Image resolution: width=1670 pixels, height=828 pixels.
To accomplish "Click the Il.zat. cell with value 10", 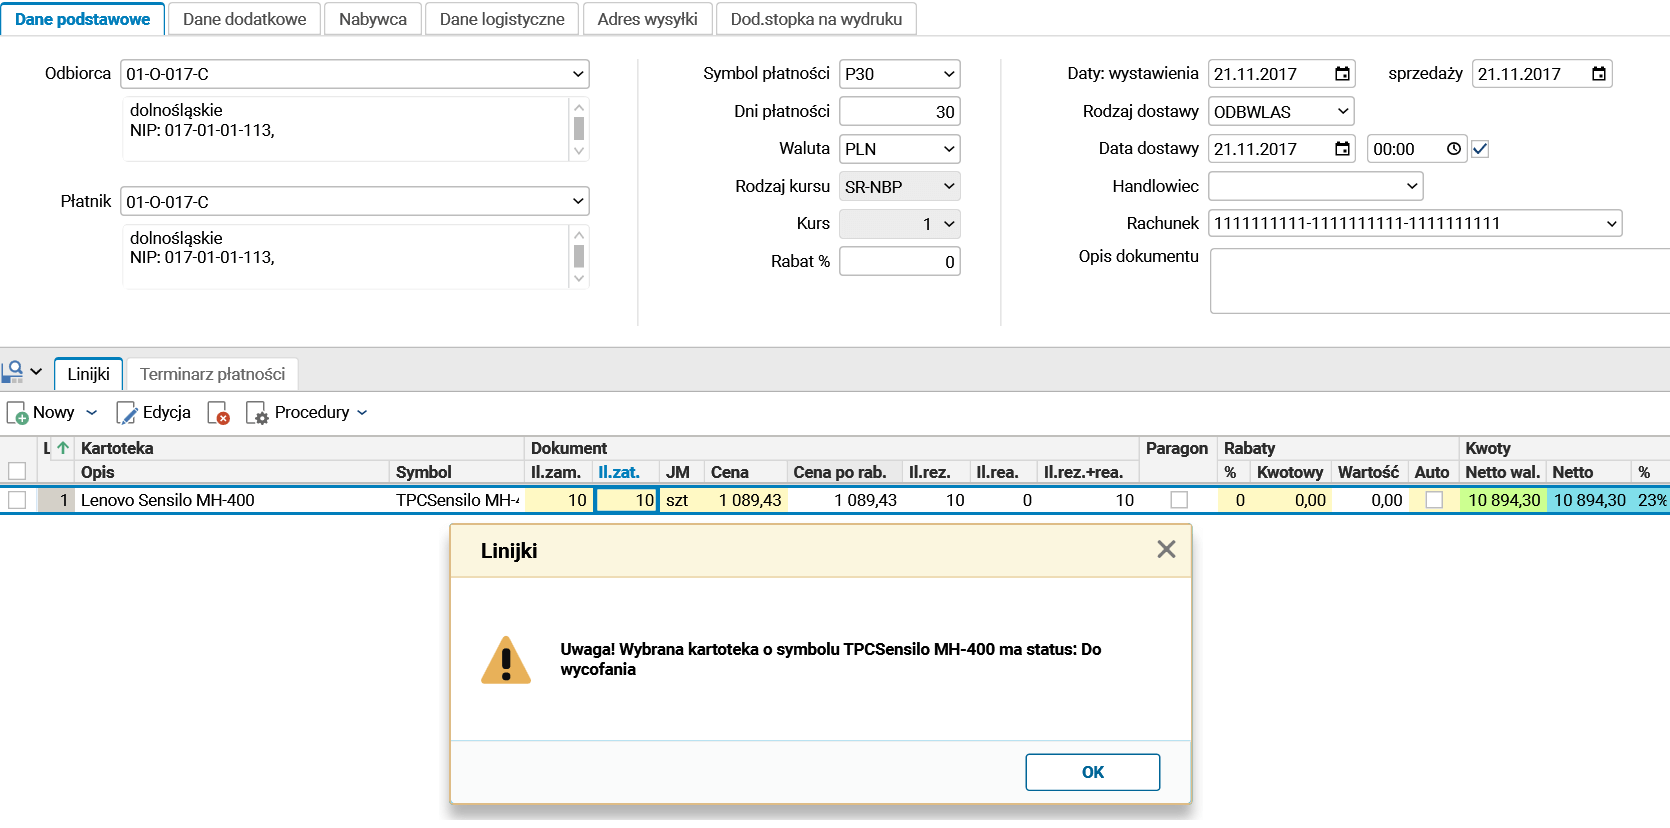I will pyautogui.click(x=626, y=500).
